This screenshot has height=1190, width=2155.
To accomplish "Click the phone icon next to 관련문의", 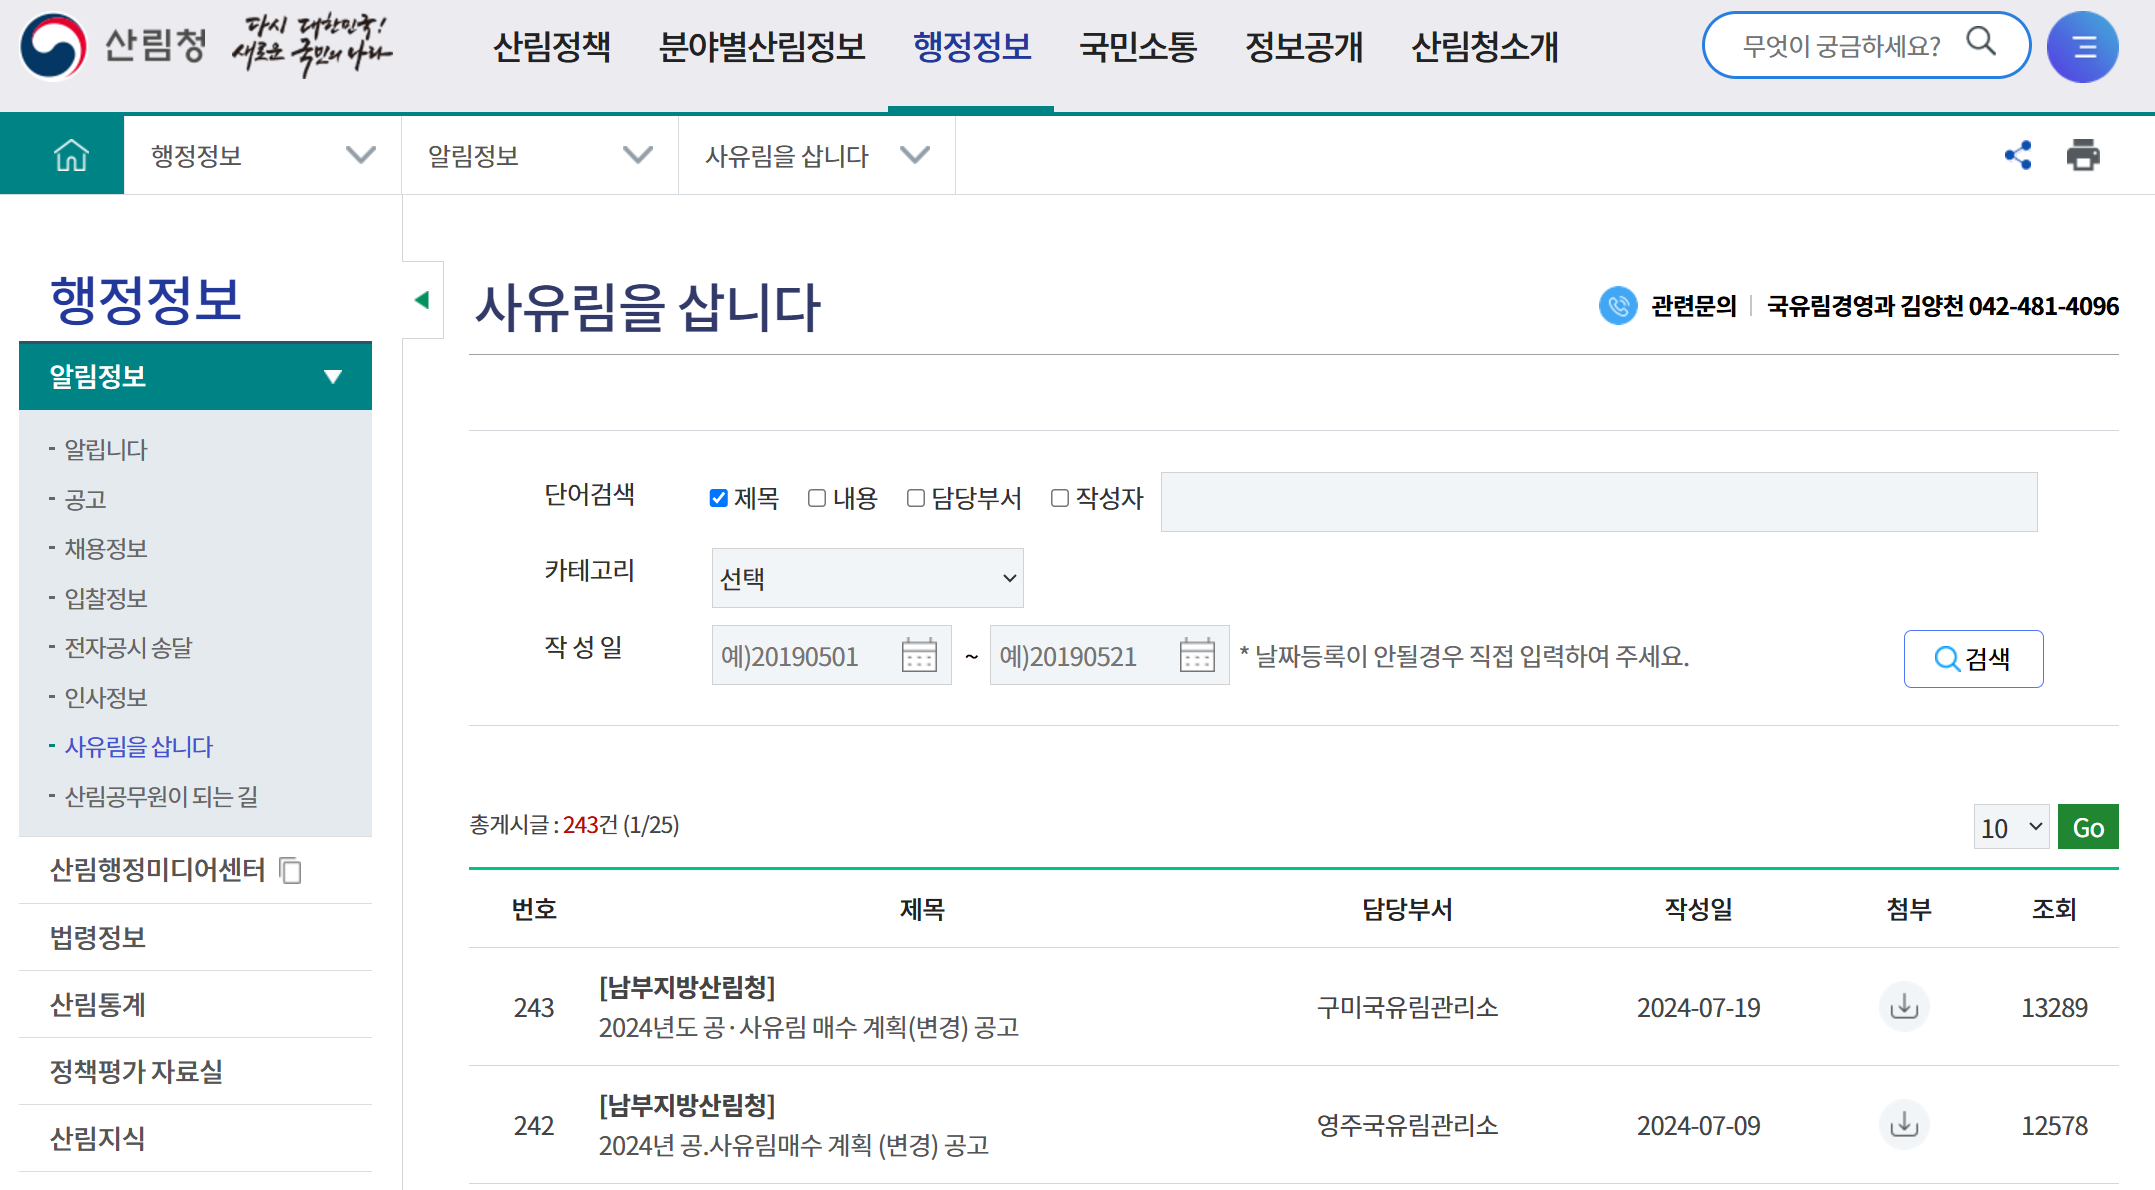I will [x=1618, y=306].
